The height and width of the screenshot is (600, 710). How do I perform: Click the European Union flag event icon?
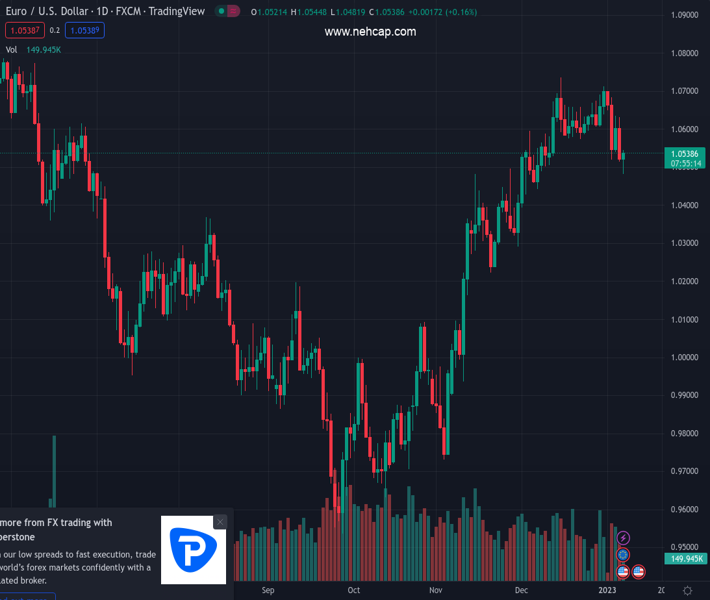(624, 555)
